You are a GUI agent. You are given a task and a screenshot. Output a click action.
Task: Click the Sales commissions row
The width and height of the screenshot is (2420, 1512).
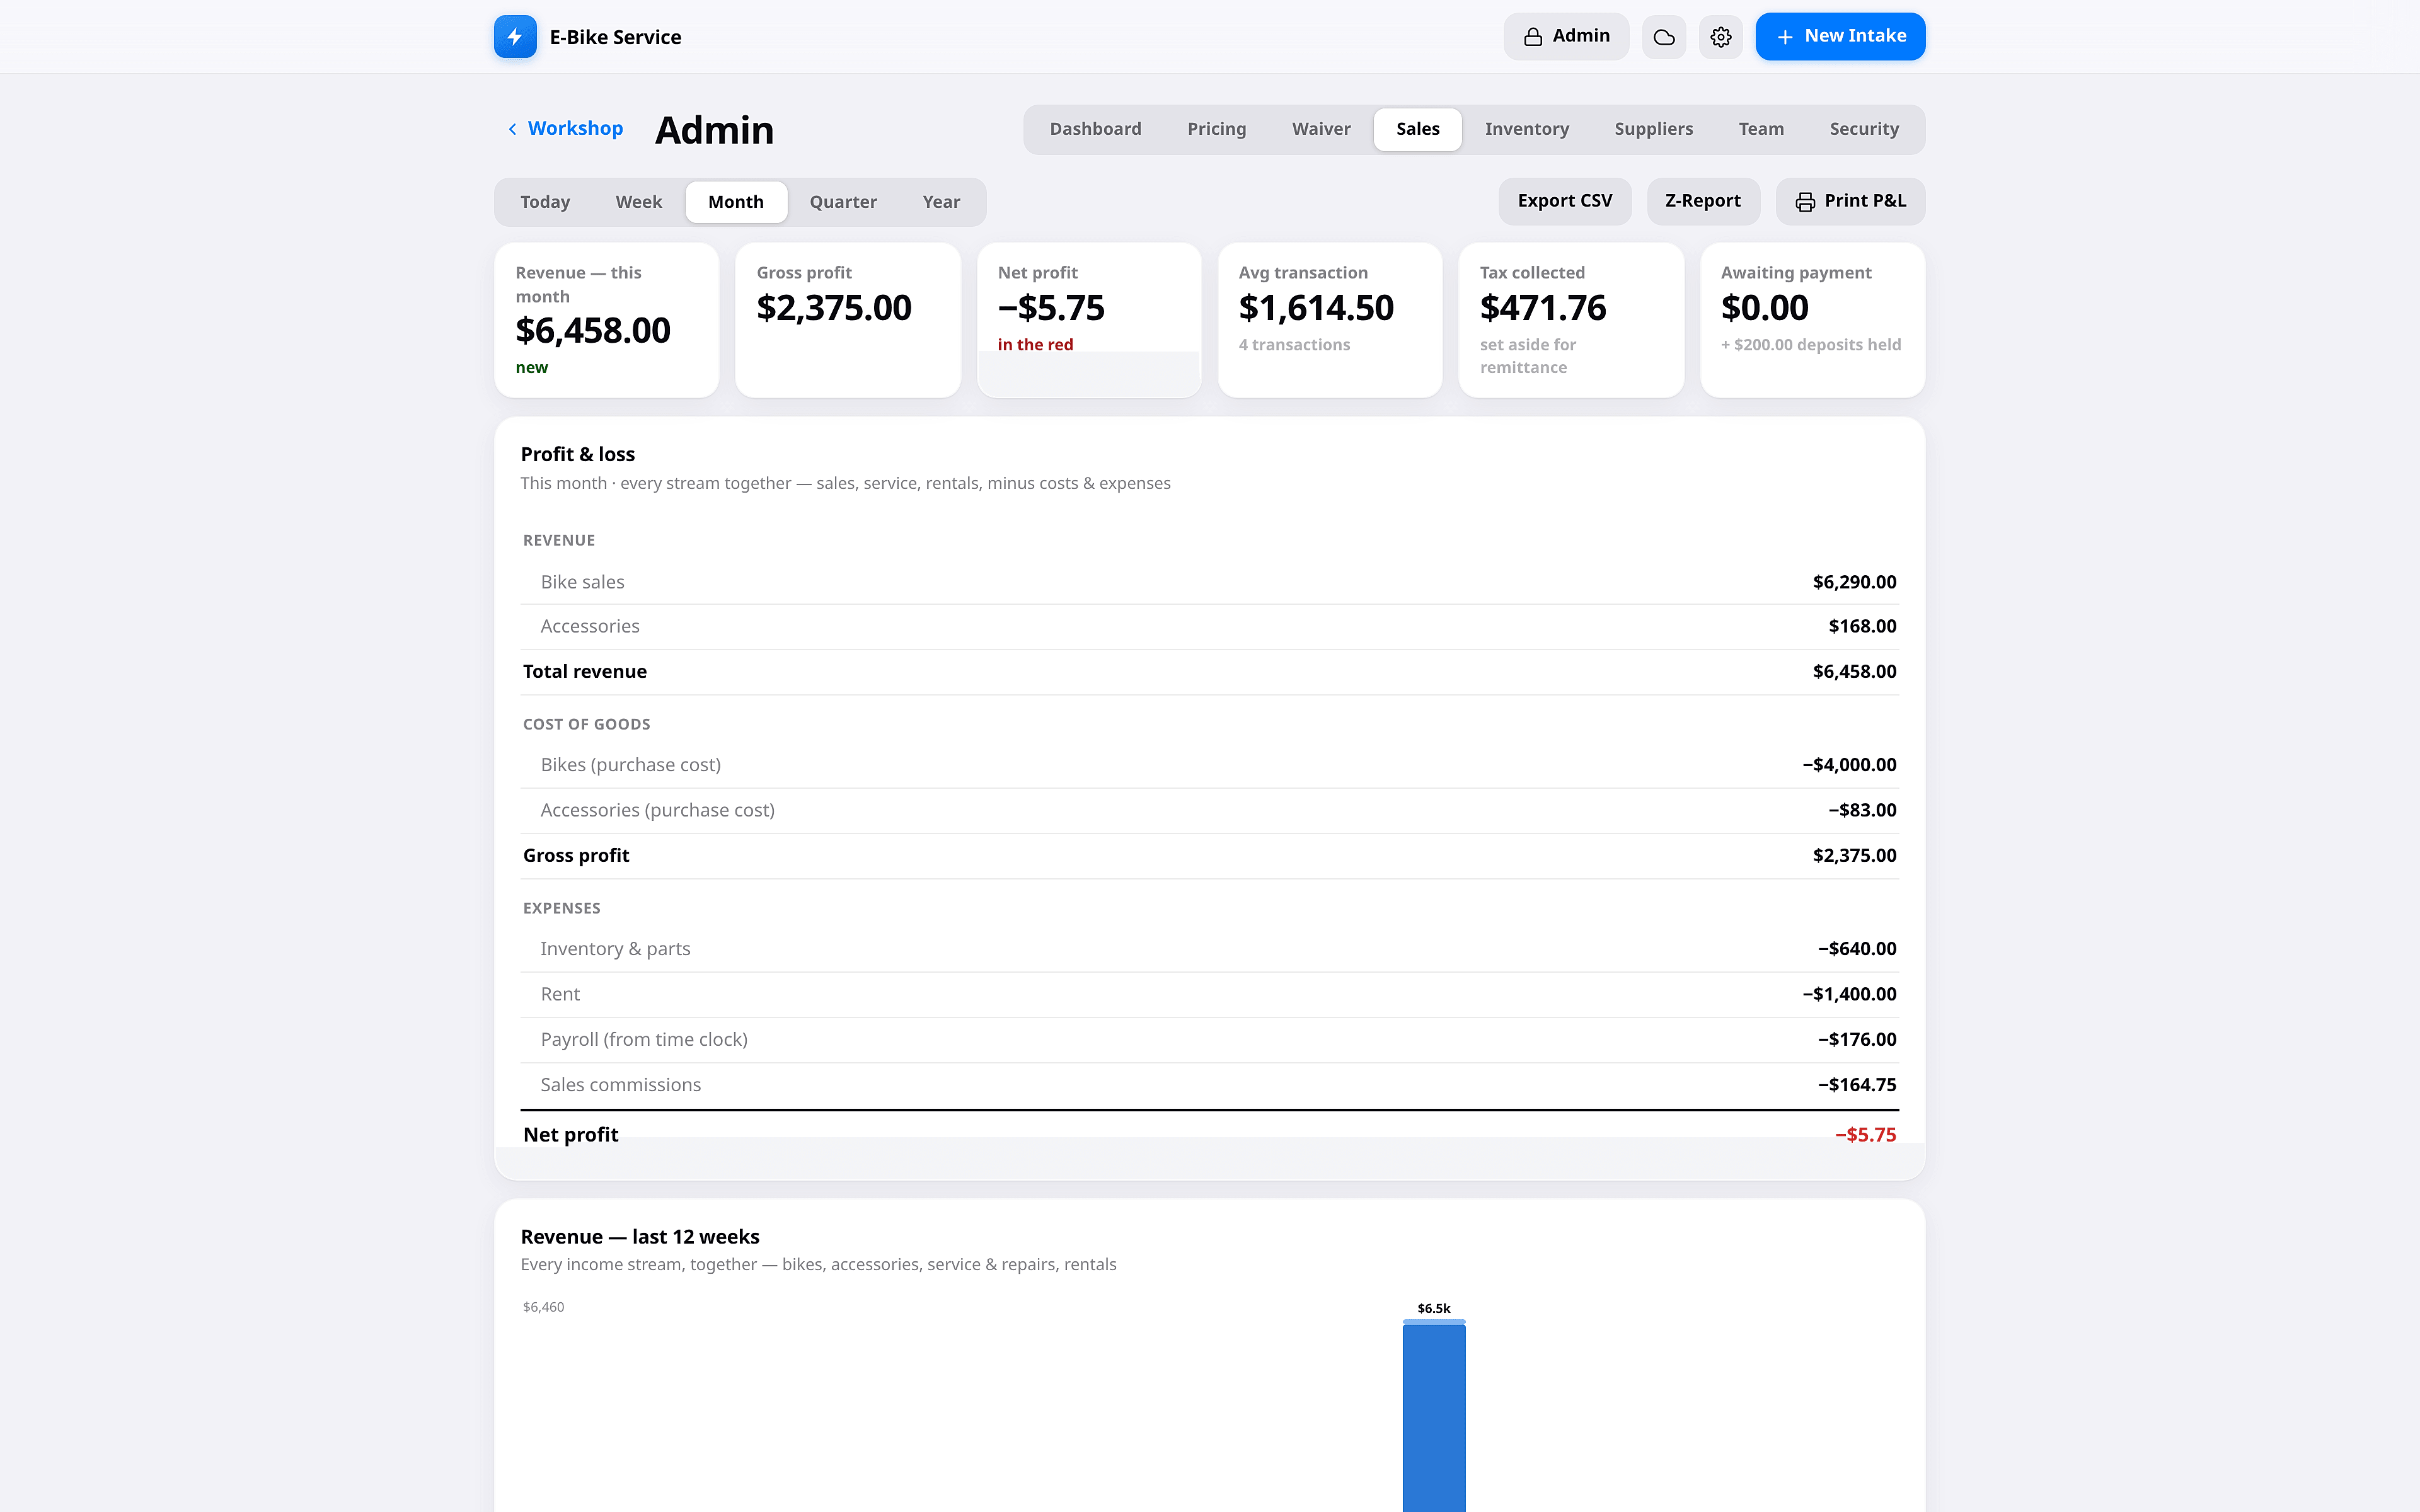1209,1085
